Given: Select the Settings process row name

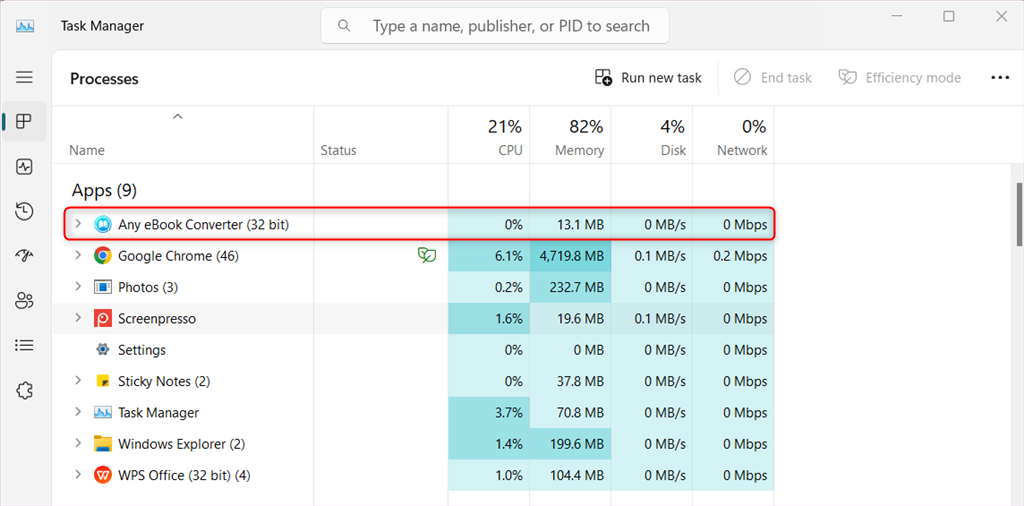Looking at the screenshot, I should (142, 350).
